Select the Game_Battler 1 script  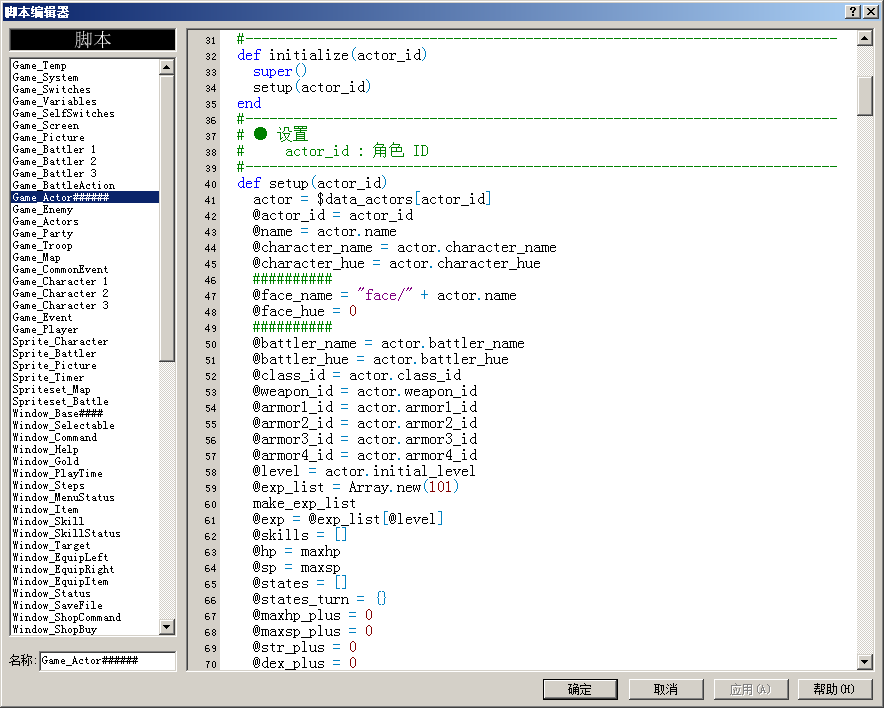(85, 149)
